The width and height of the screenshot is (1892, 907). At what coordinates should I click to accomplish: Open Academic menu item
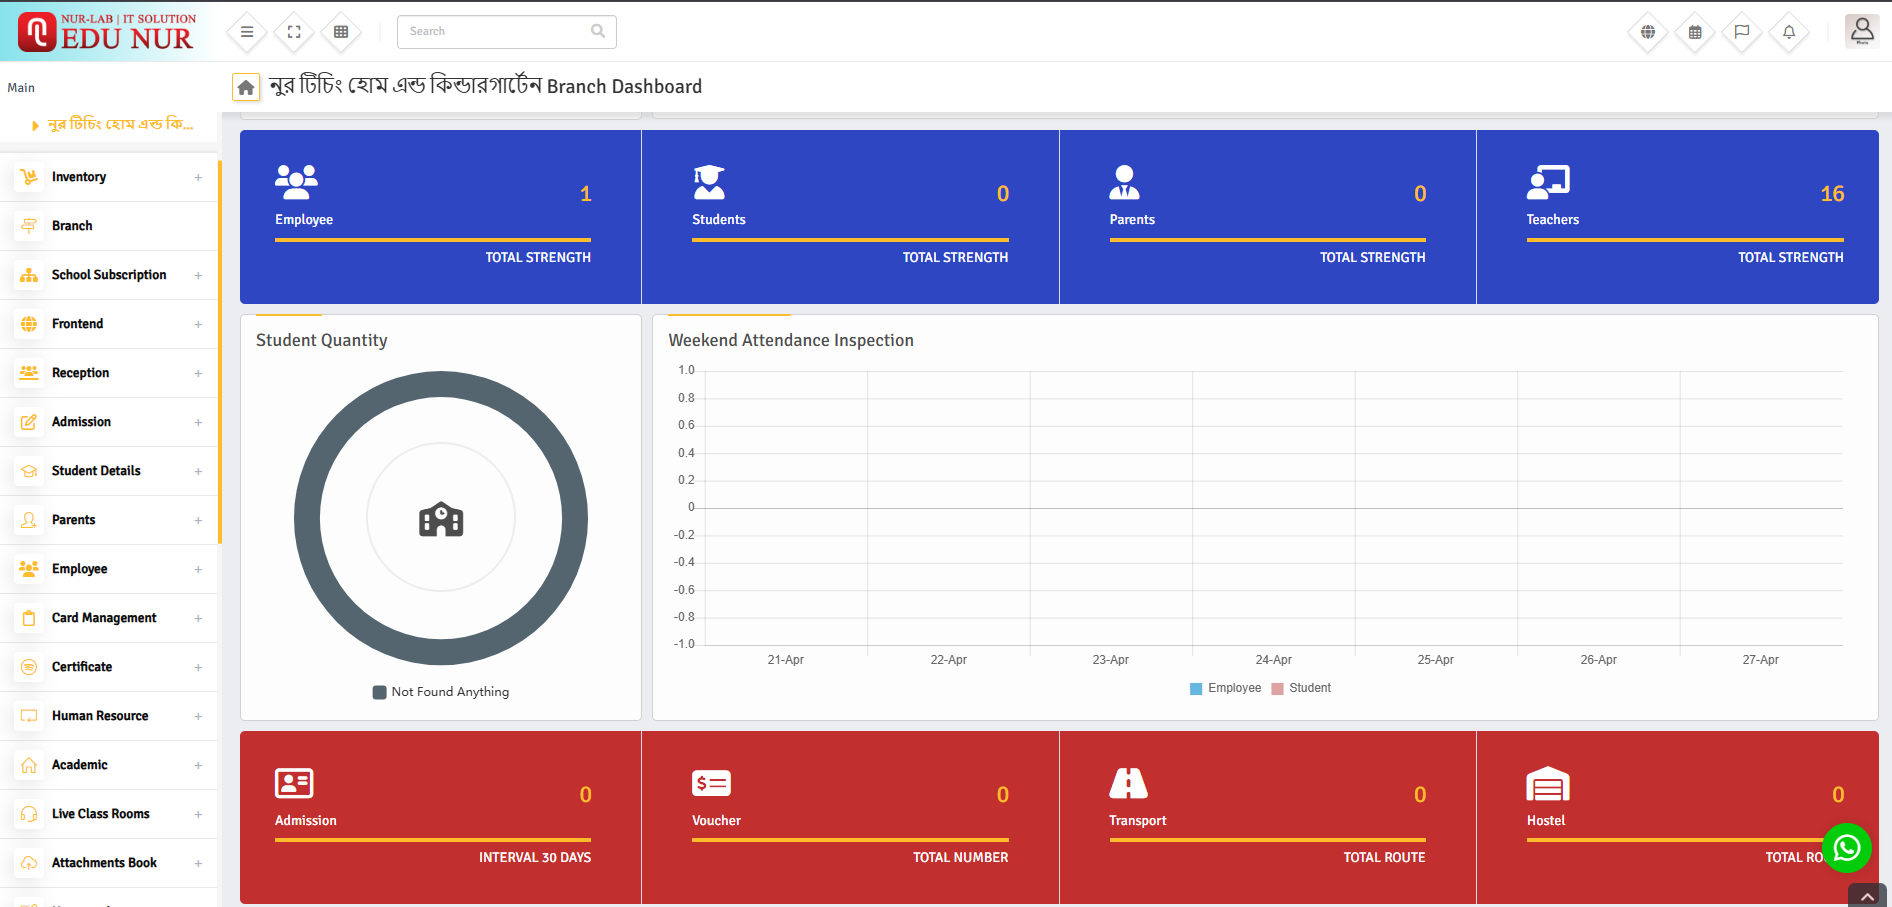(108, 765)
